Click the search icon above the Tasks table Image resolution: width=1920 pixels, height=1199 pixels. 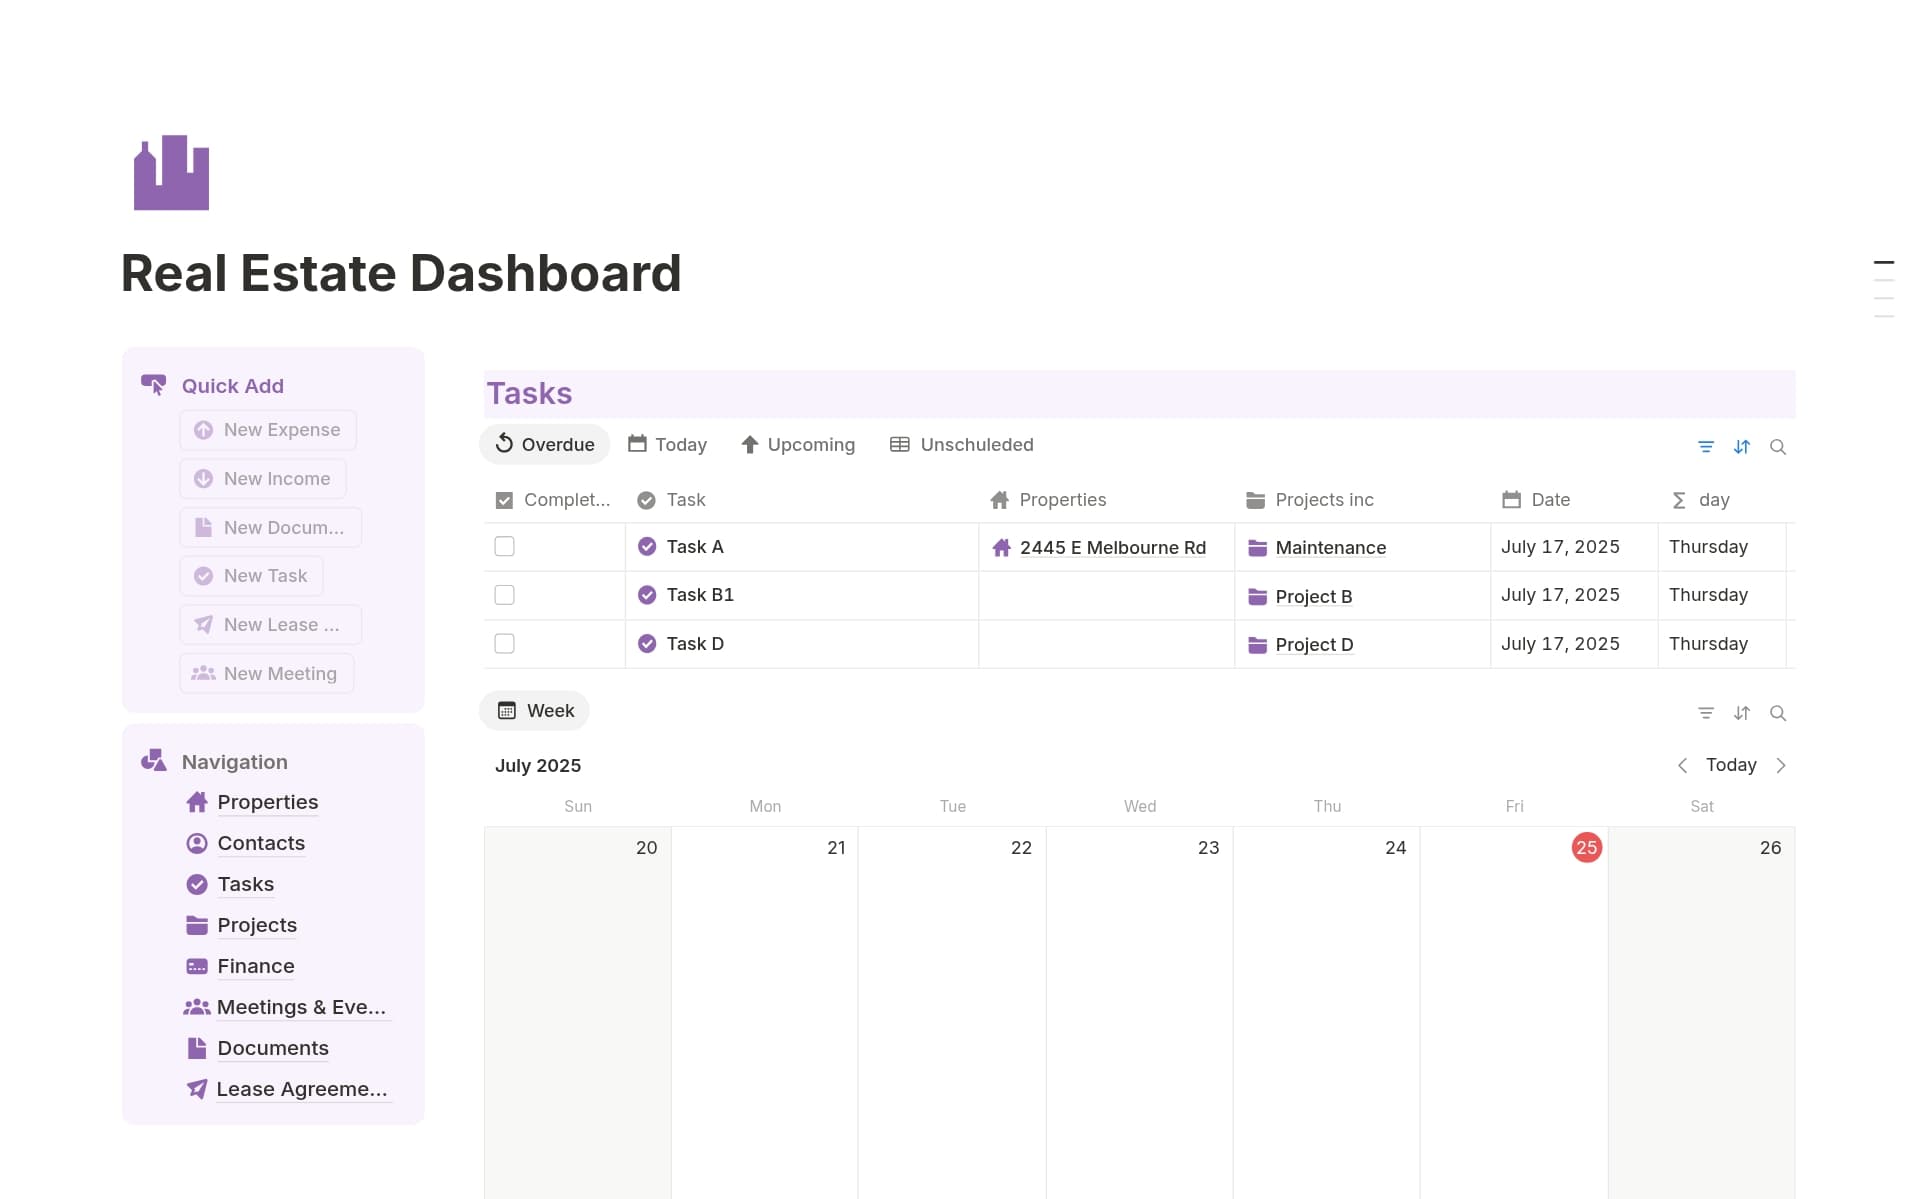[1778, 447]
